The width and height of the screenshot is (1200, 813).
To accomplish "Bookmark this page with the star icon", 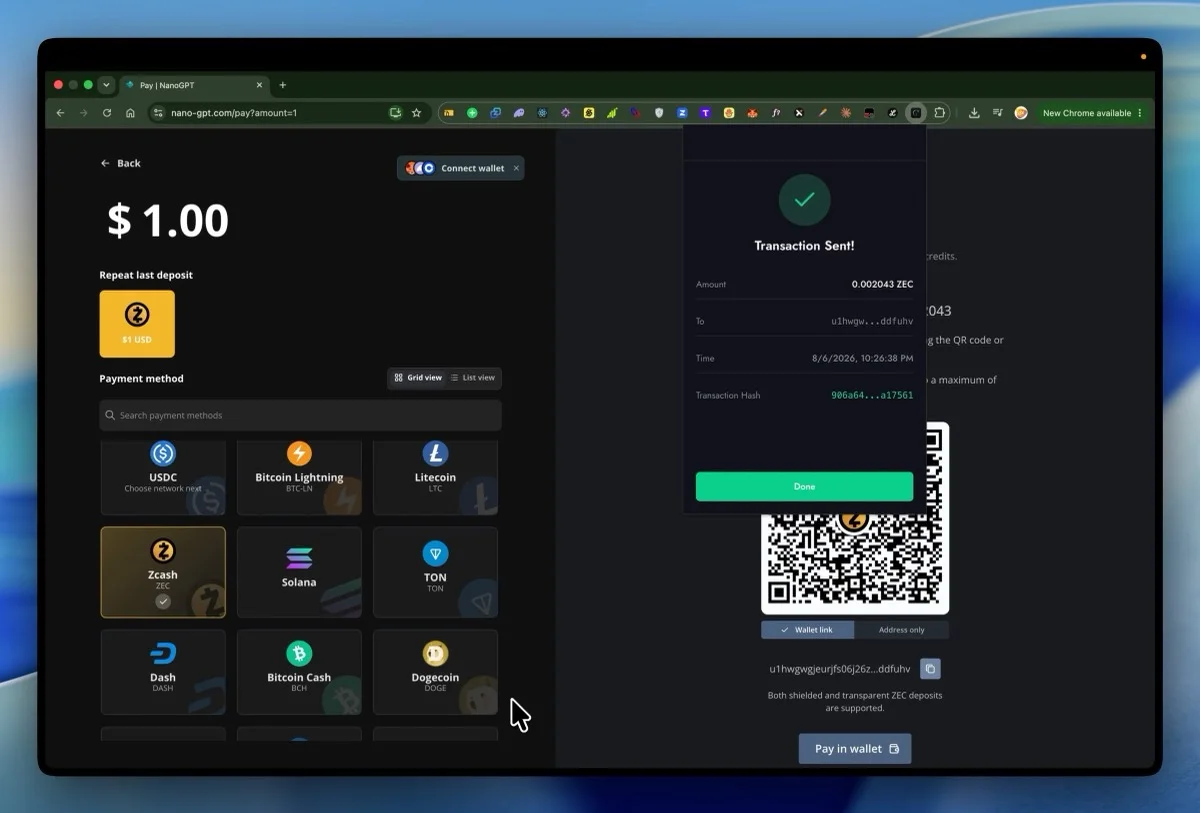I will (x=416, y=113).
